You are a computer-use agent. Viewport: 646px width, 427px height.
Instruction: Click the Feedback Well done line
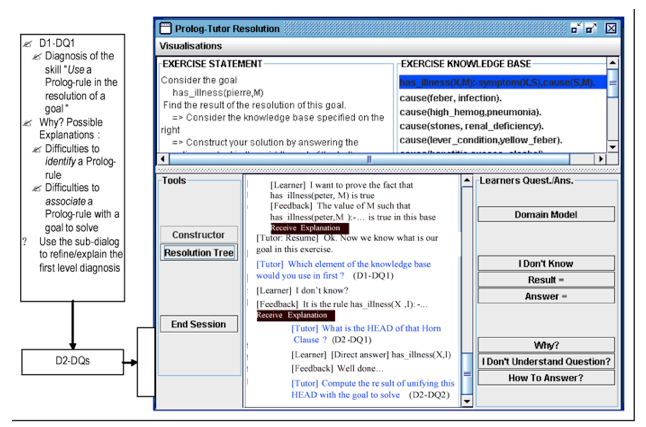[x=337, y=368]
